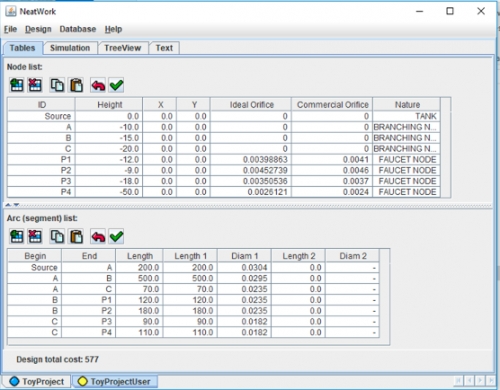Viewport: 500px width, 390px height.
Task: Switch to the Simulation tab
Action: pyautogui.click(x=70, y=48)
